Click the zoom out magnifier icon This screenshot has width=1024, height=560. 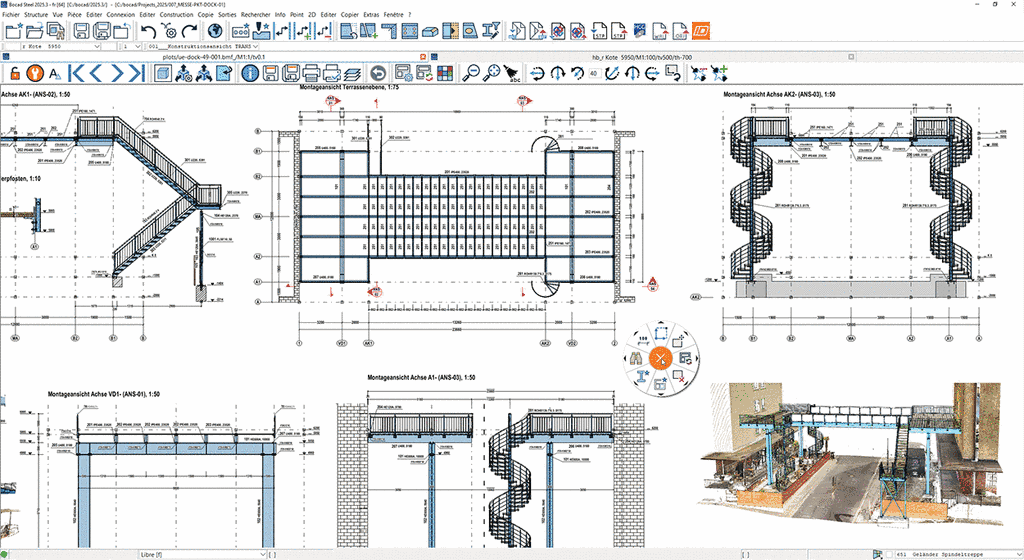(471, 73)
